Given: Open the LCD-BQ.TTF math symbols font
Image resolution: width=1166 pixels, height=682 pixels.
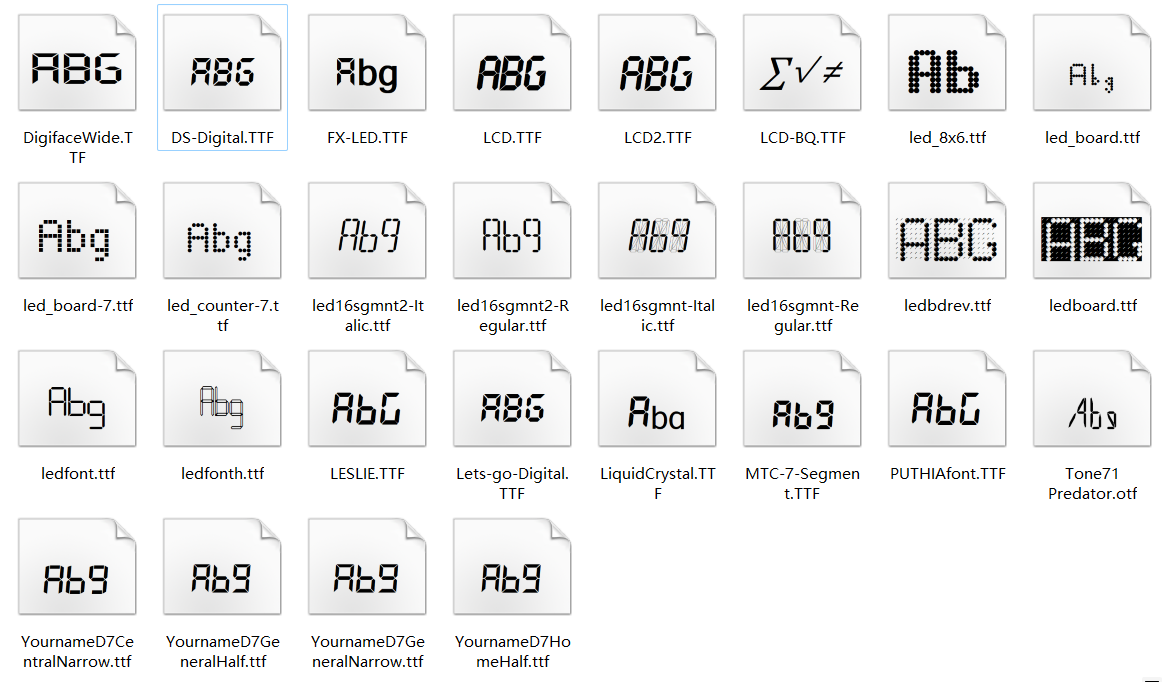Looking at the screenshot, I should (802, 66).
